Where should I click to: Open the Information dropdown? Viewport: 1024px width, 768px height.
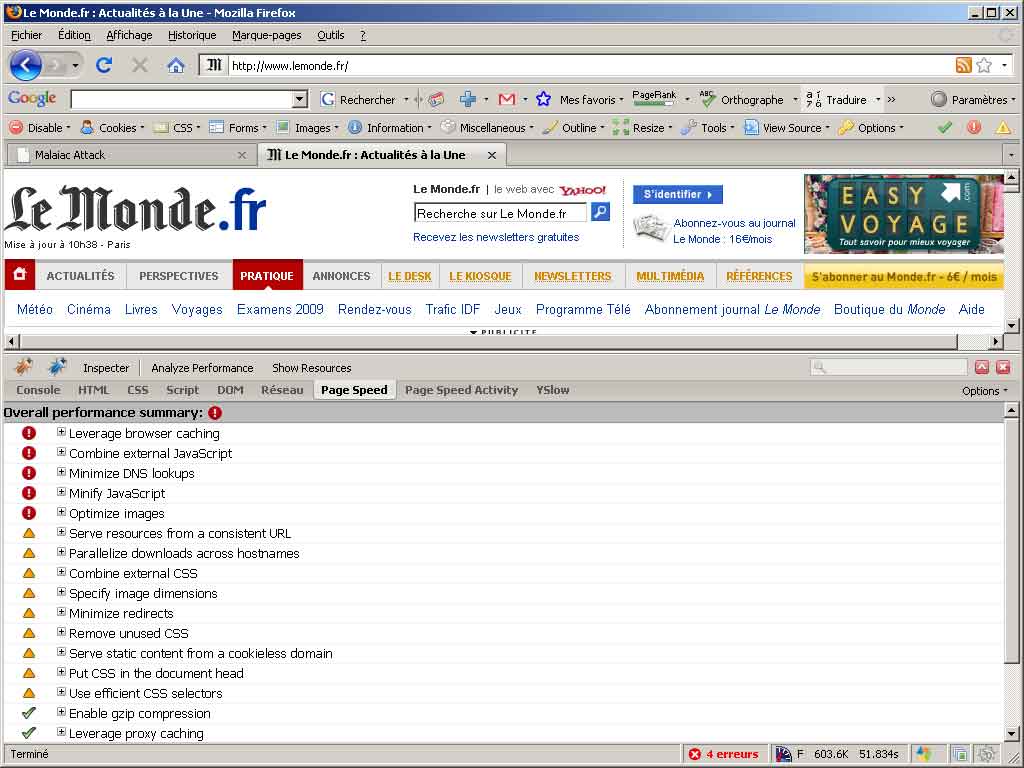coord(389,127)
